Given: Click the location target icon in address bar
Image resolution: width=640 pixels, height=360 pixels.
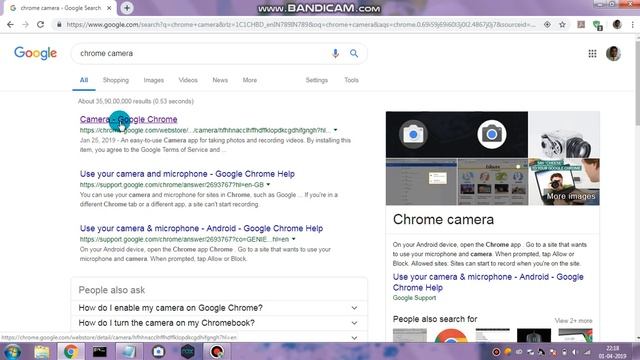Looking at the screenshot, I should (x=547, y=24).
